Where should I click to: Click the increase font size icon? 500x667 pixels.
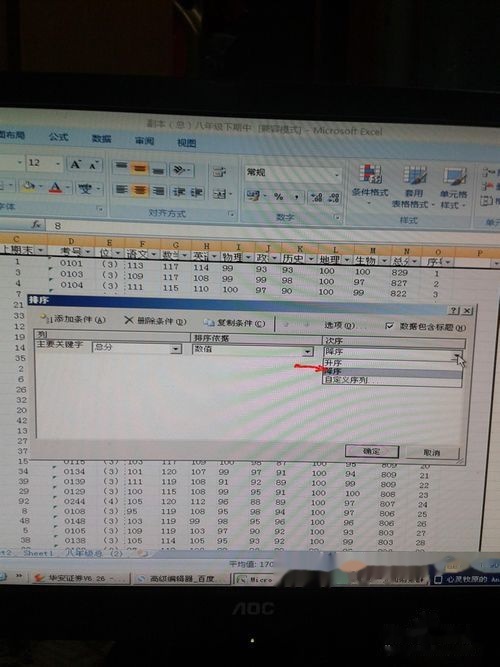pyautogui.click(x=76, y=164)
